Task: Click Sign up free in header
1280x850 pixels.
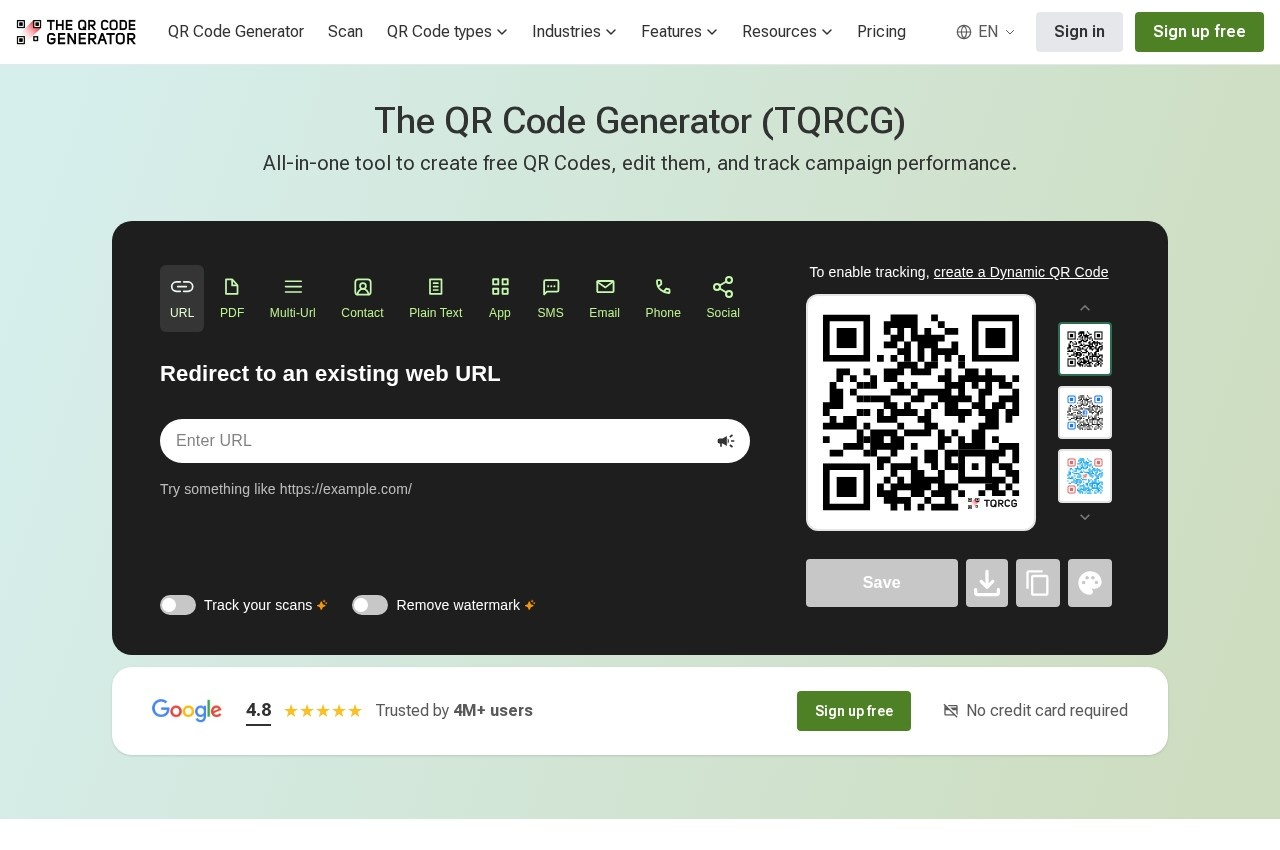Action: 1199,32
